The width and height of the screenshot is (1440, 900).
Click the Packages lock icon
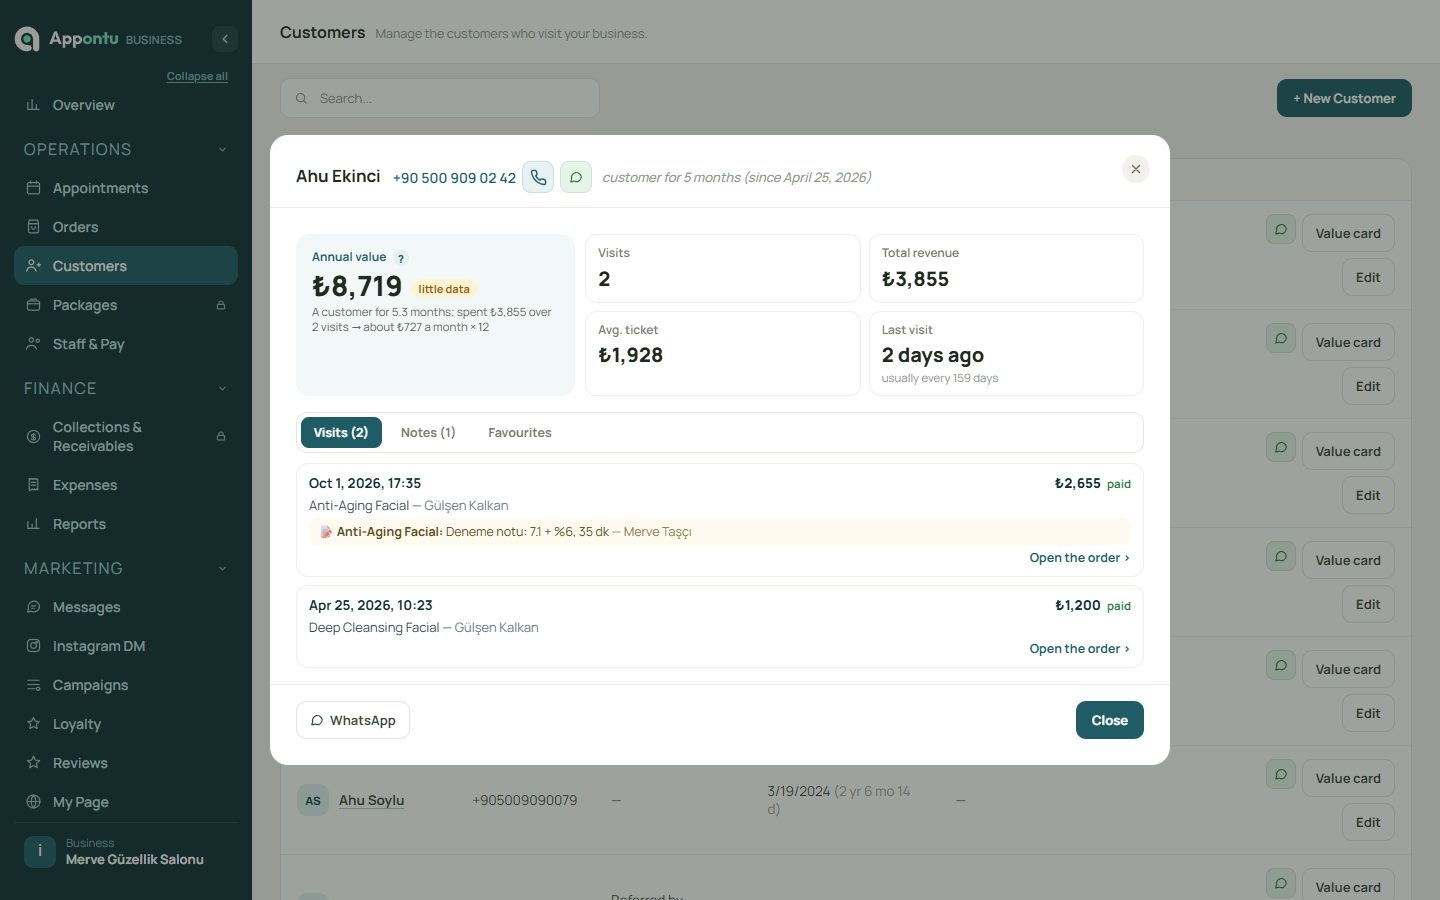click(x=221, y=305)
